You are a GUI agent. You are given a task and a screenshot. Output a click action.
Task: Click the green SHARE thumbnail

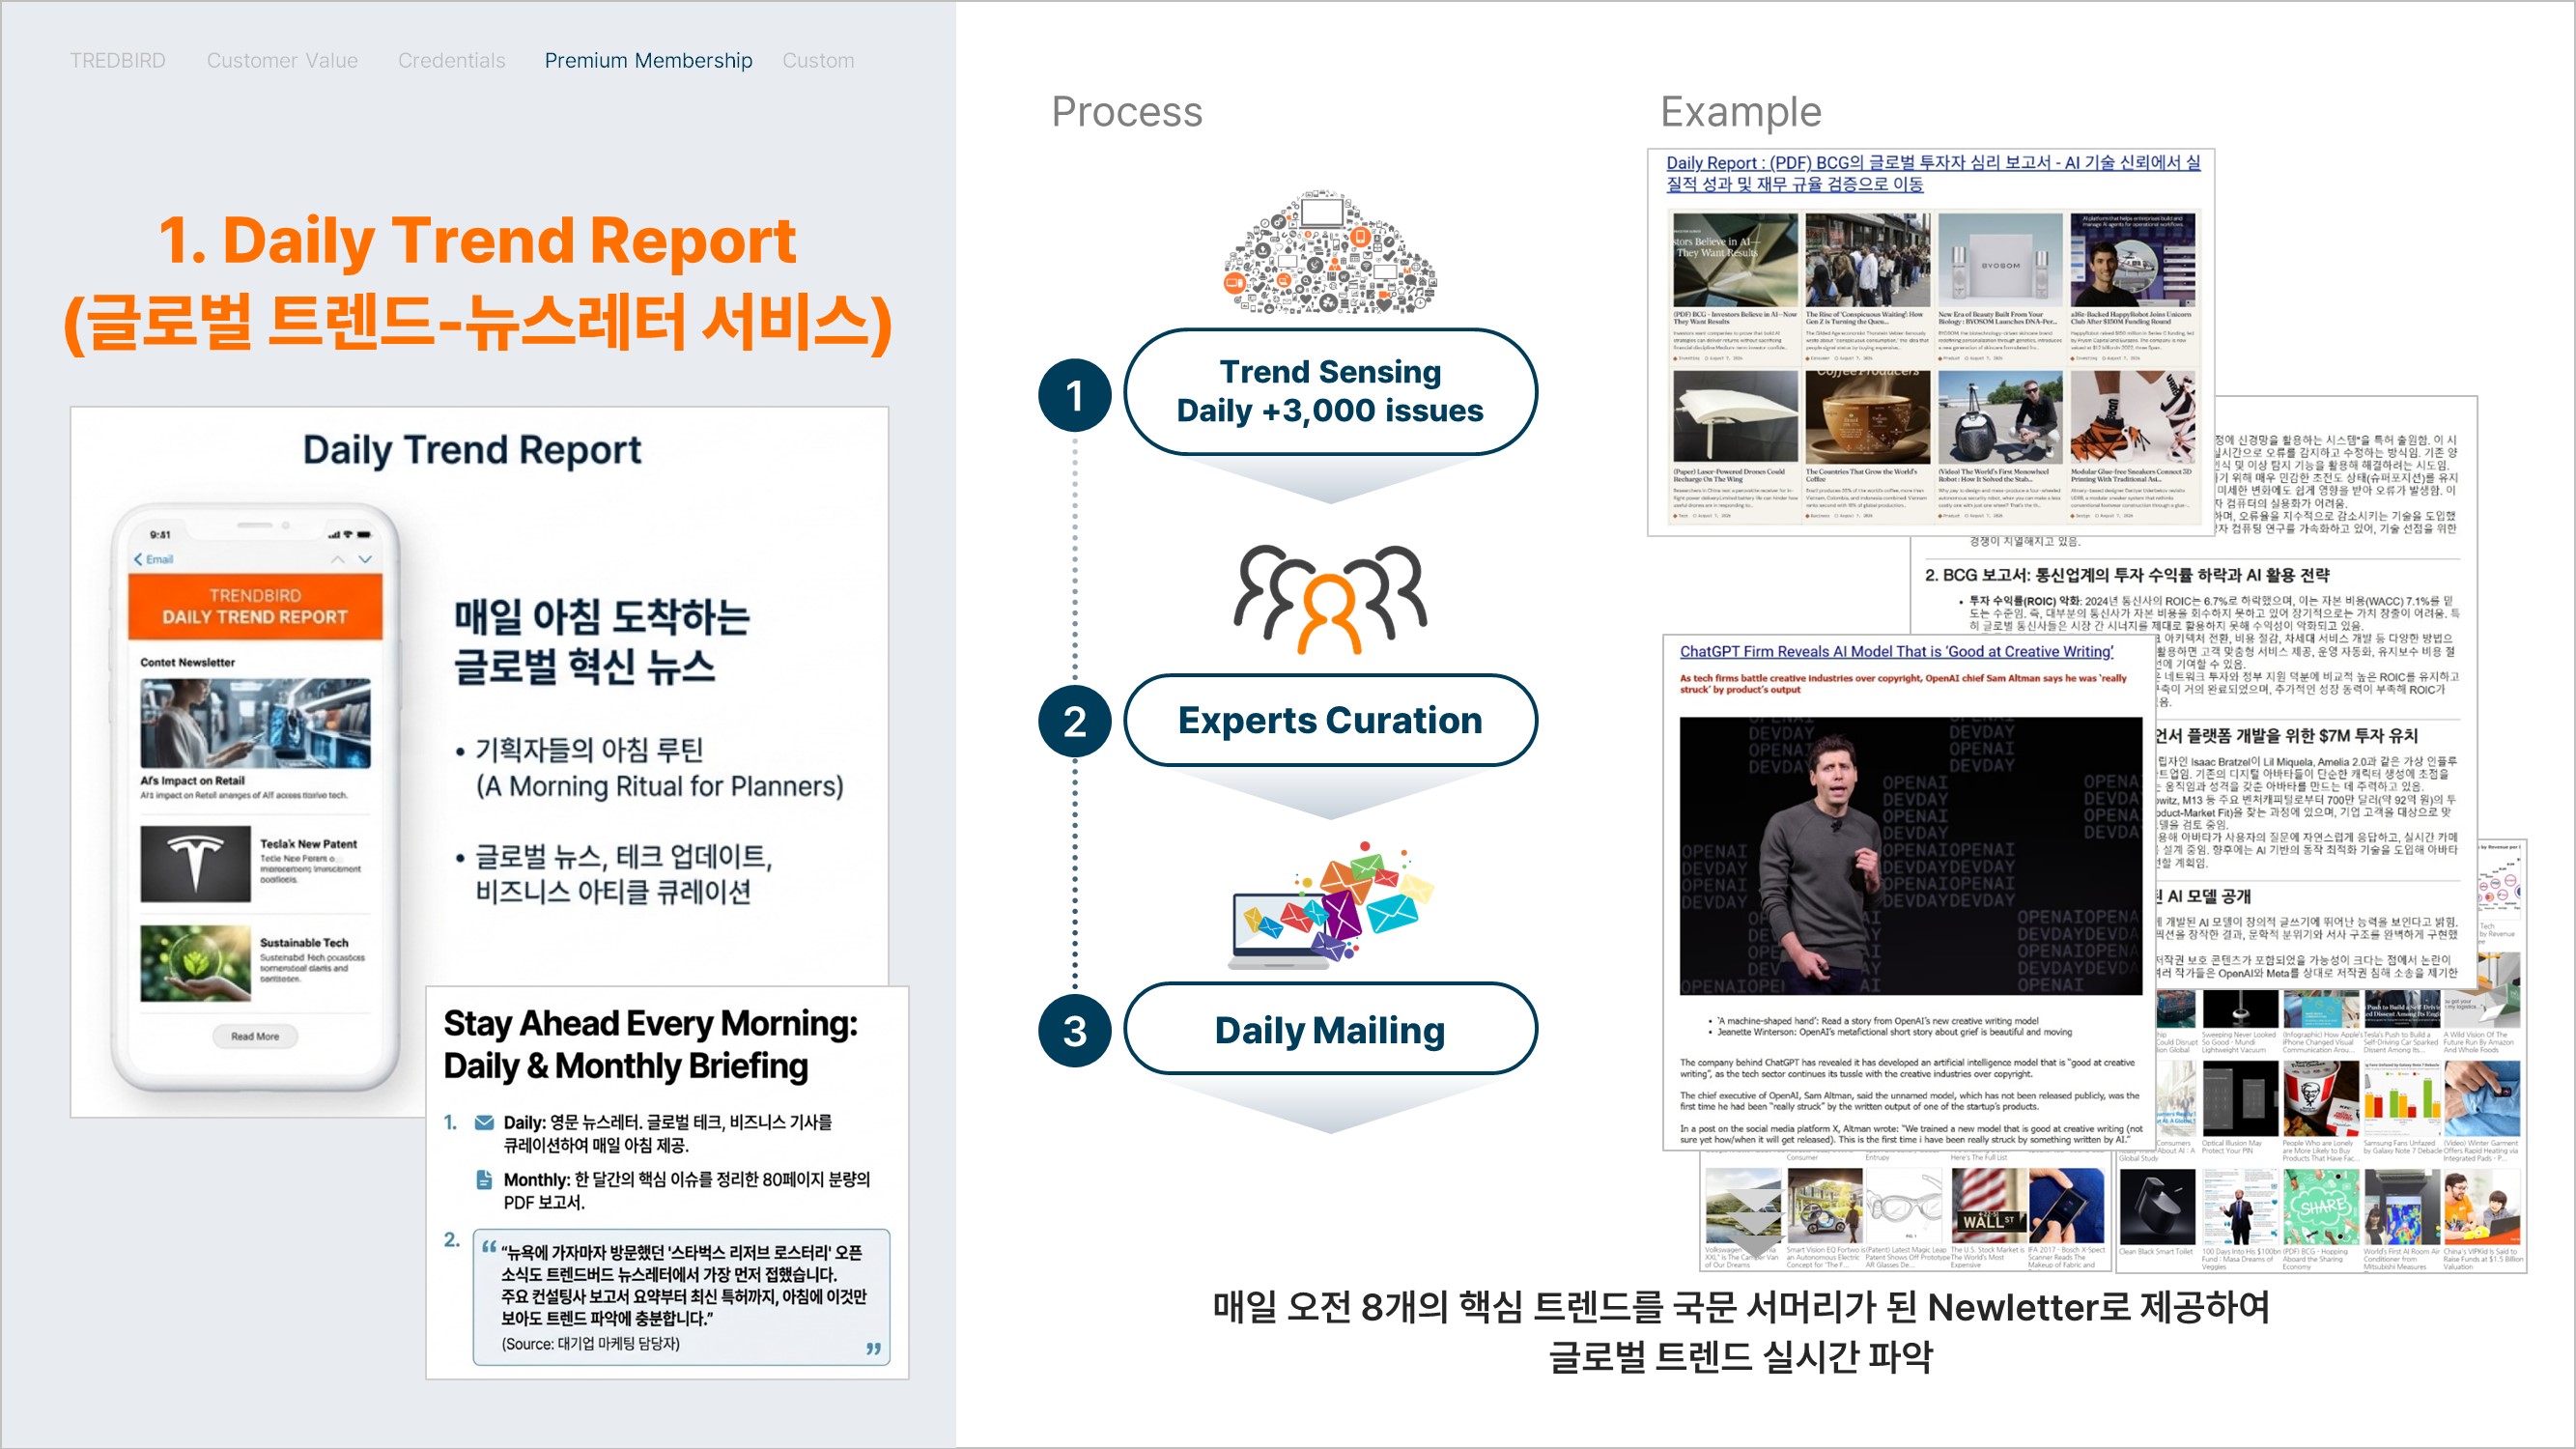(x=2321, y=1205)
